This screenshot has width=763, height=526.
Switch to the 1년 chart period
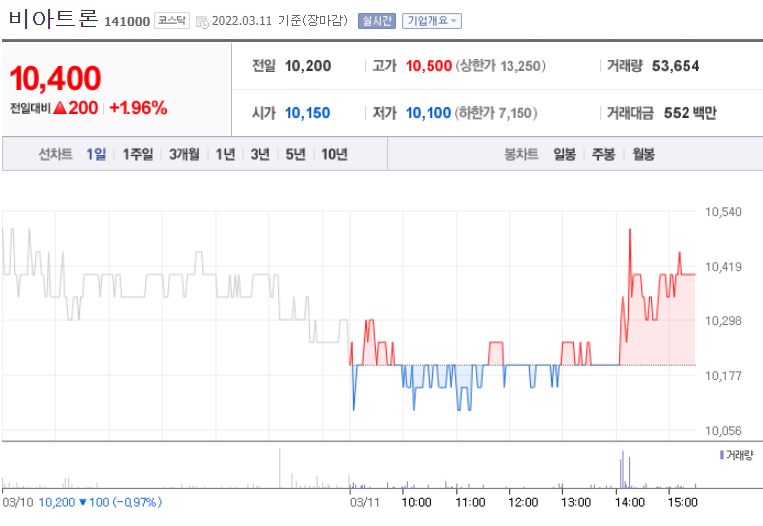pos(225,154)
